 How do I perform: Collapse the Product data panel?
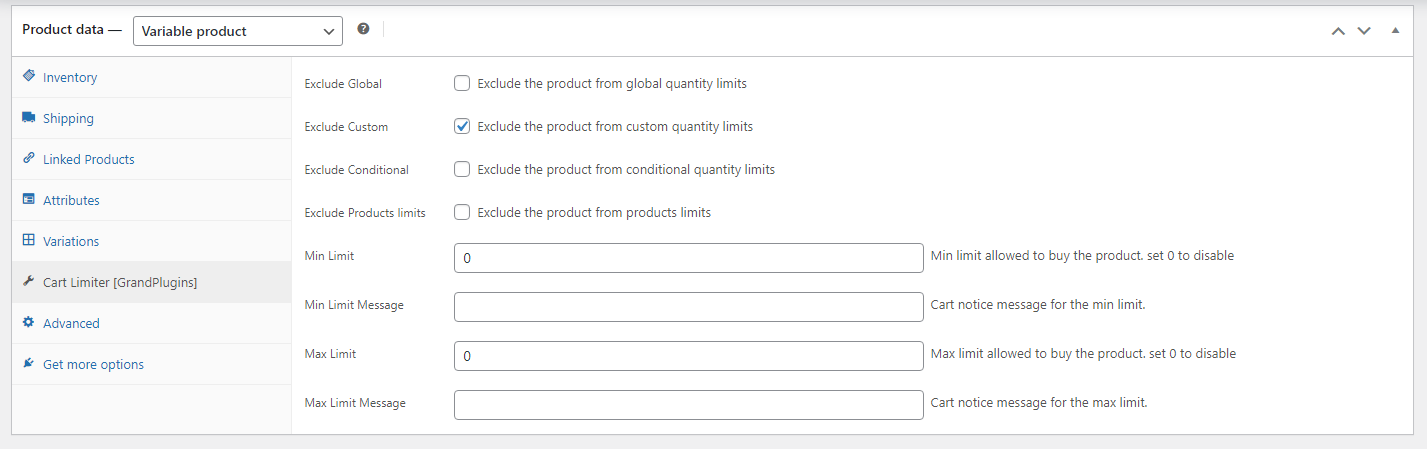(1395, 31)
